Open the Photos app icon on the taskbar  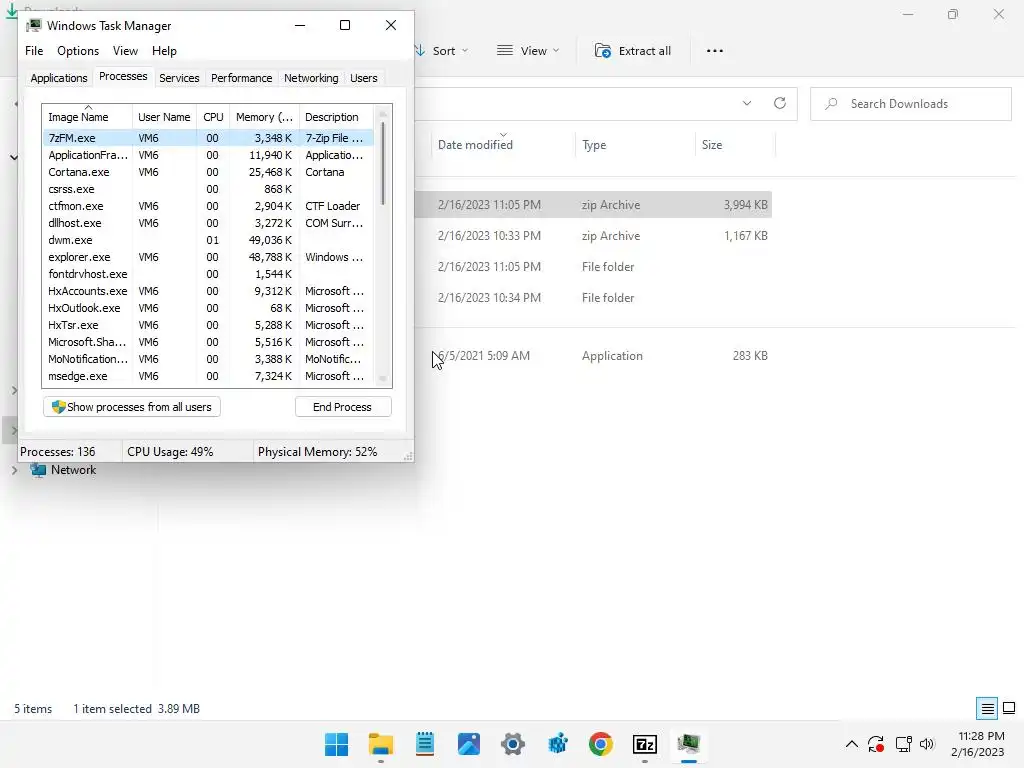(469, 744)
